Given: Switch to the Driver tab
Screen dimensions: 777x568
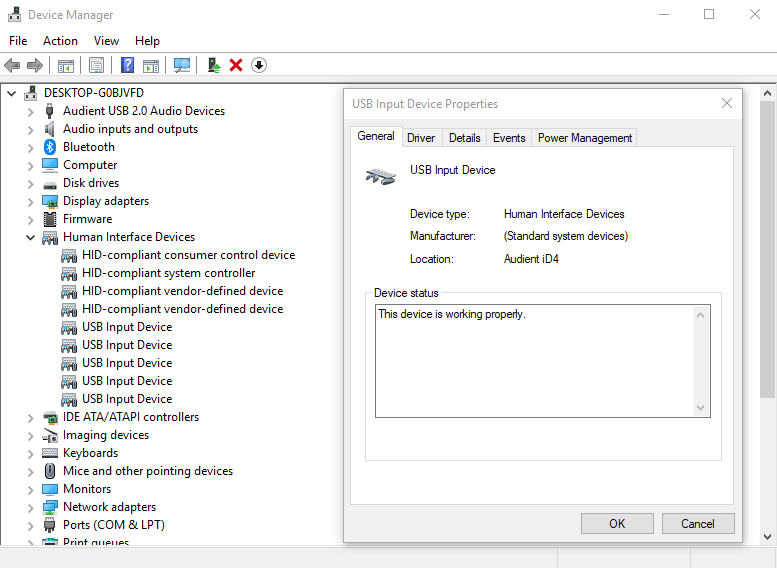Looking at the screenshot, I should [x=421, y=138].
